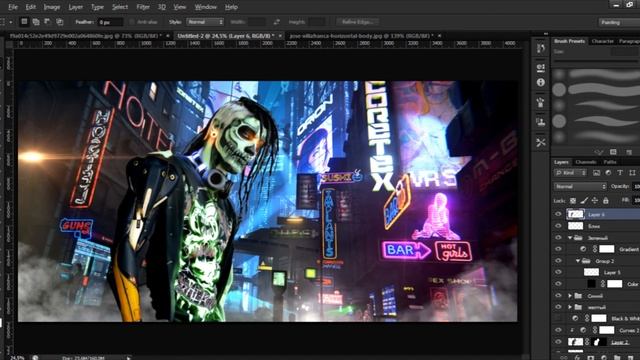The height and width of the screenshot is (360, 640).
Task: Click Lock transparent pixels icon
Action: coord(573,200)
